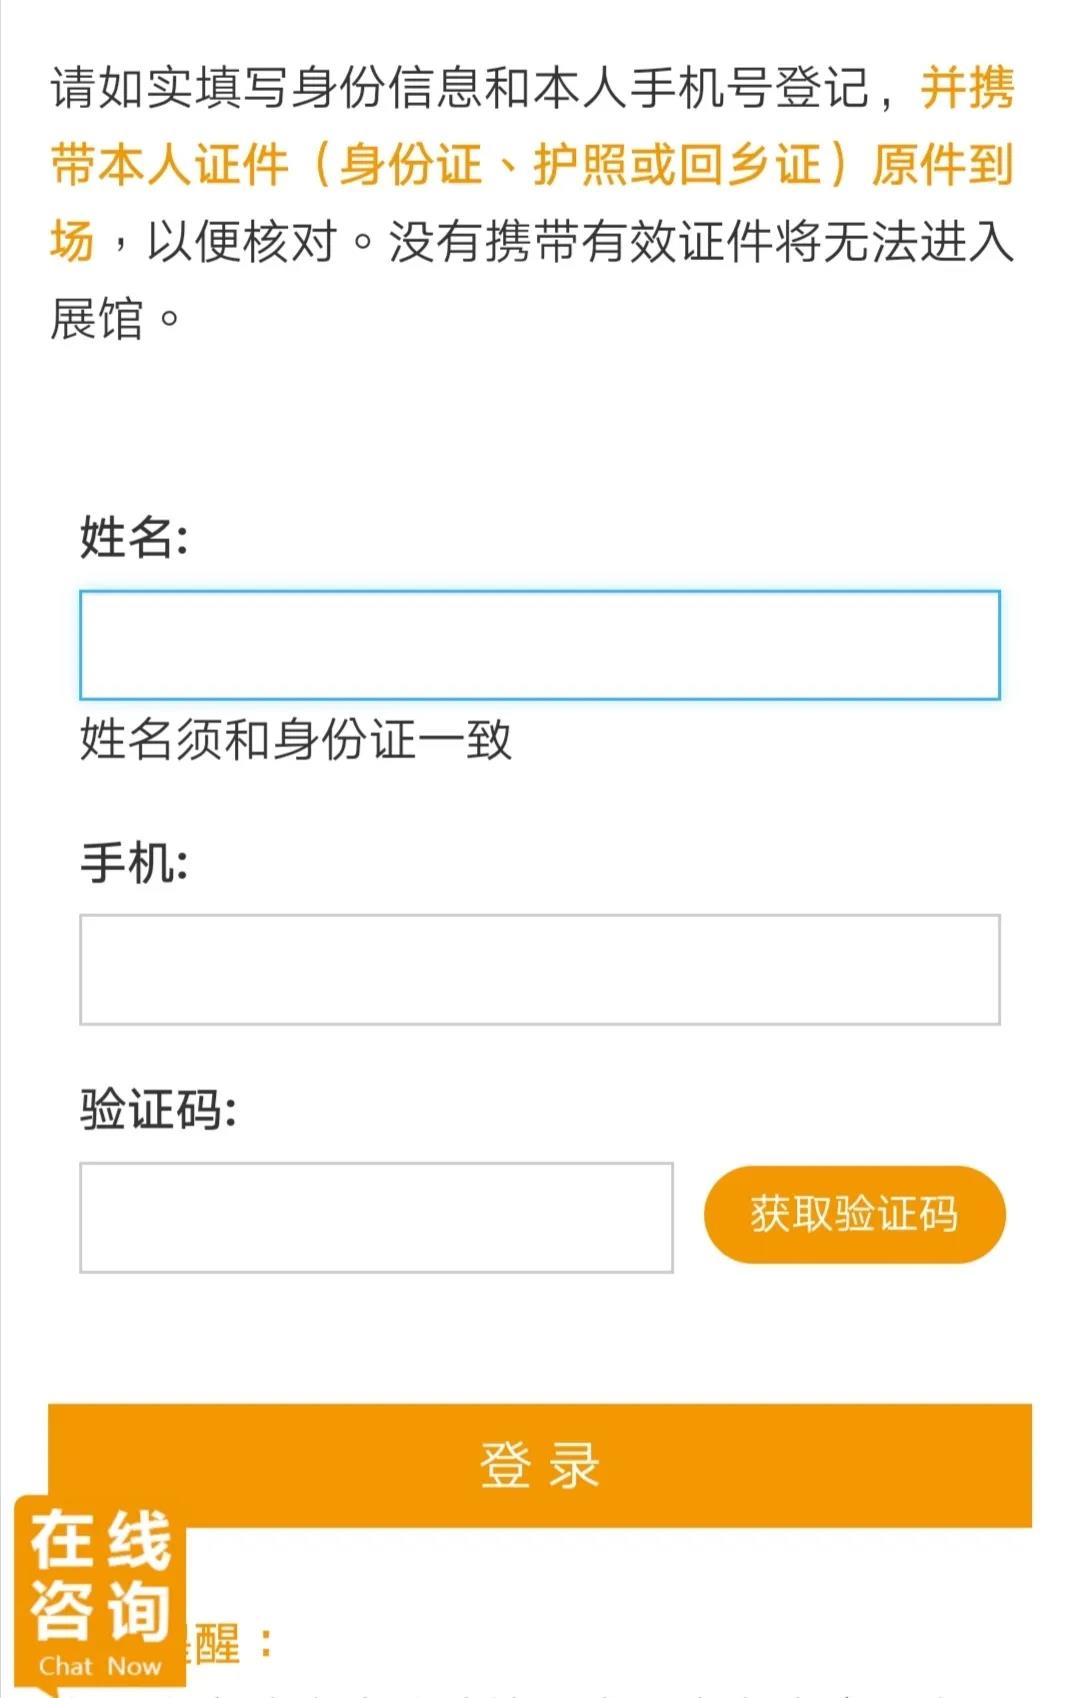Click the 姓名 name input field
Viewport: 1080px width, 1698px height.
[x=540, y=645]
